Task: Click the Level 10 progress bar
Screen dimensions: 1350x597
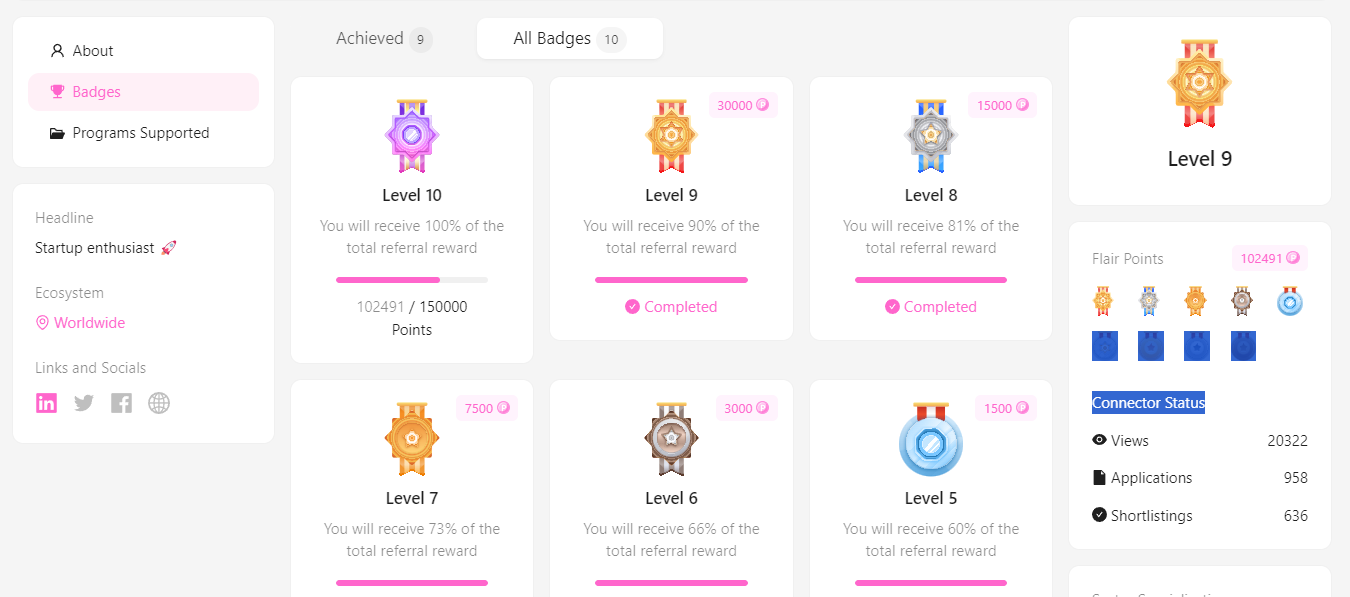Action: coord(411,279)
